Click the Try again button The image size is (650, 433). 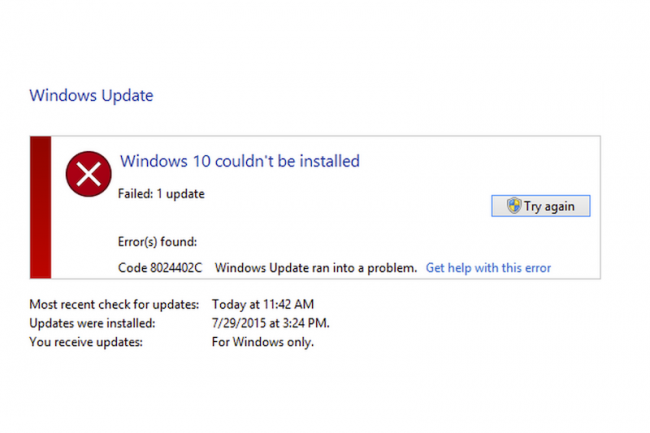tap(541, 206)
